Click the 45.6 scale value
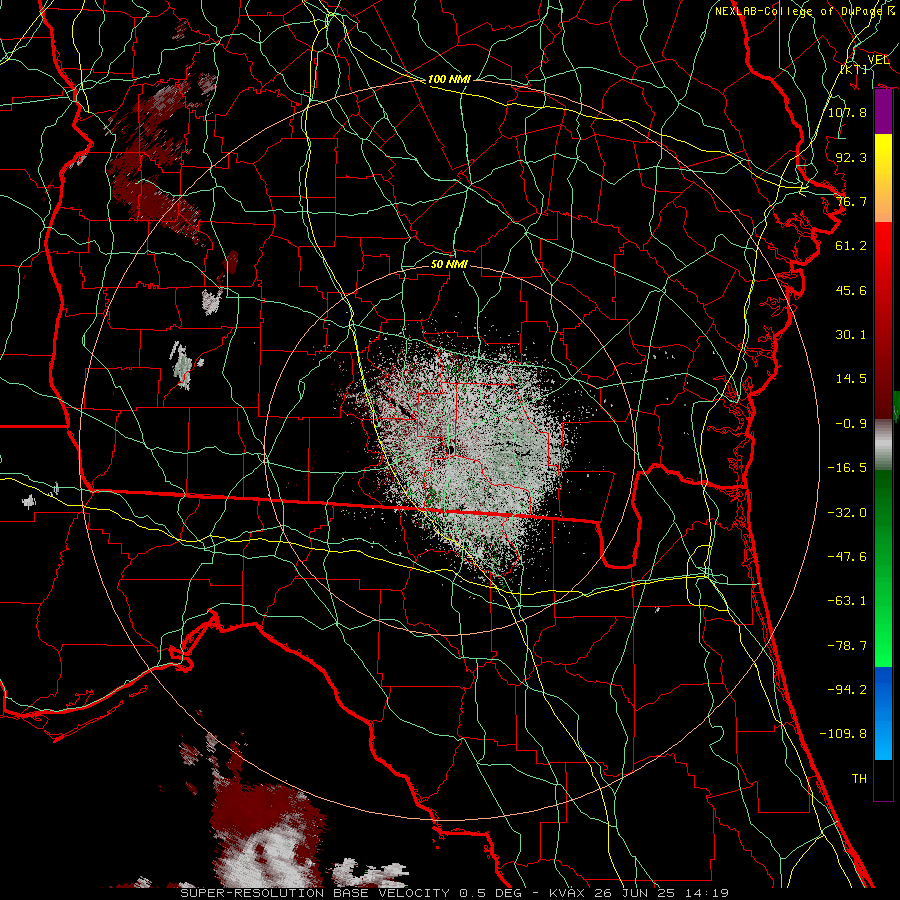 click(851, 290)
